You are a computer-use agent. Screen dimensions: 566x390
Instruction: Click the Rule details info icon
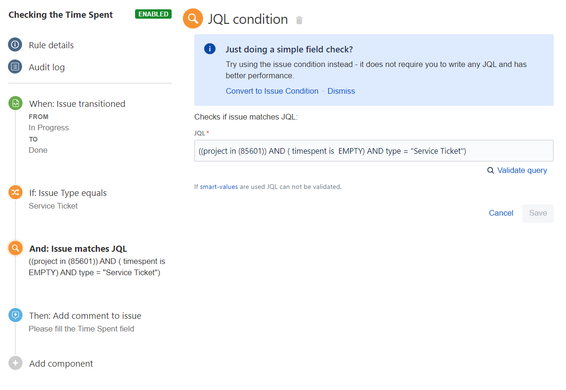click(x=15, y=45)
